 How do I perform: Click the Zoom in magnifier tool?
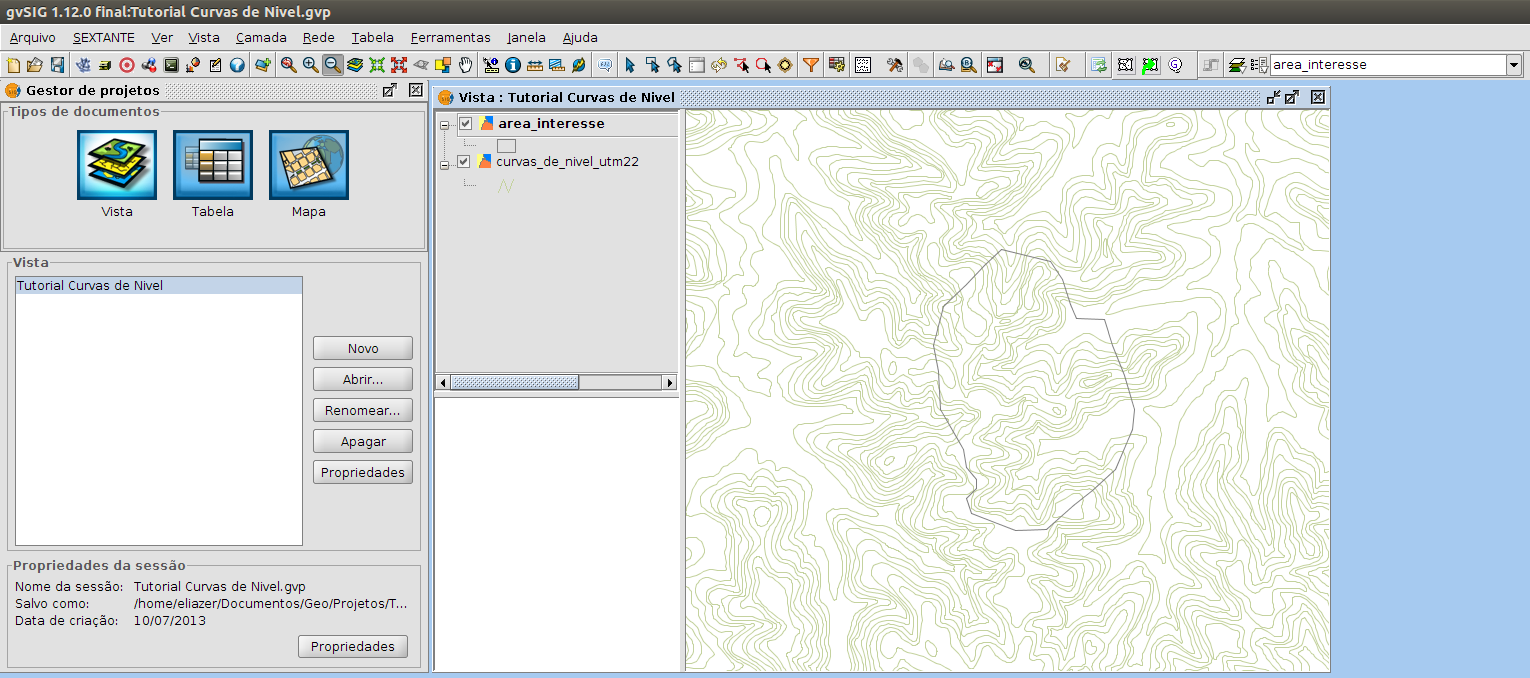point(310,65)
